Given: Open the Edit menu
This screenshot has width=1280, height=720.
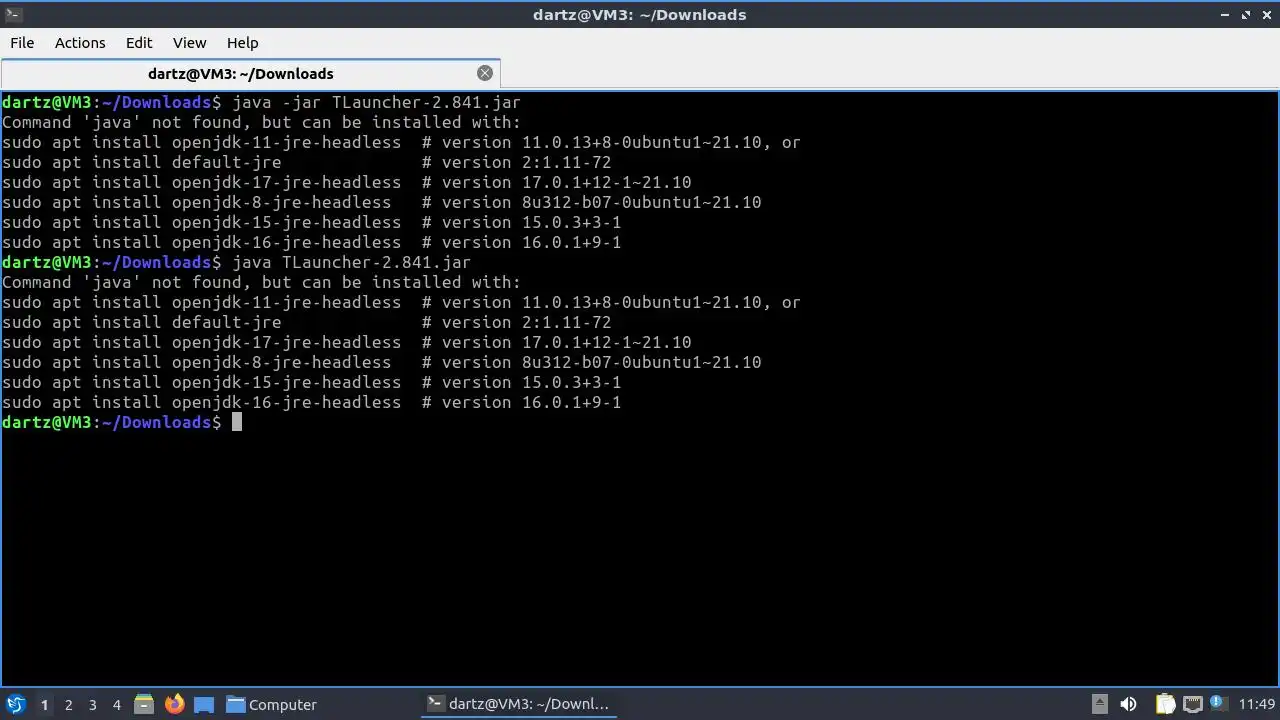Looking at the screenshot, I should 139,43.
